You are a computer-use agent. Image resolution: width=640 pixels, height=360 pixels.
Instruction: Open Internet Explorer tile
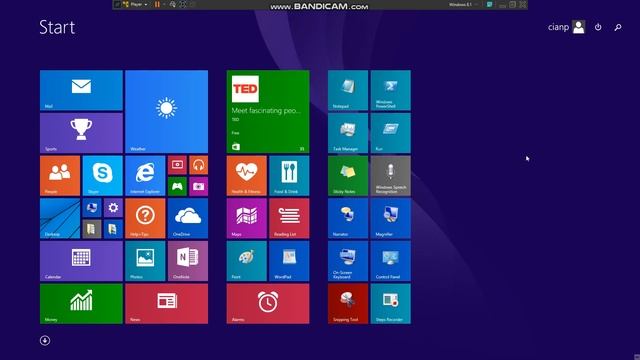click(x=145, y=176)
